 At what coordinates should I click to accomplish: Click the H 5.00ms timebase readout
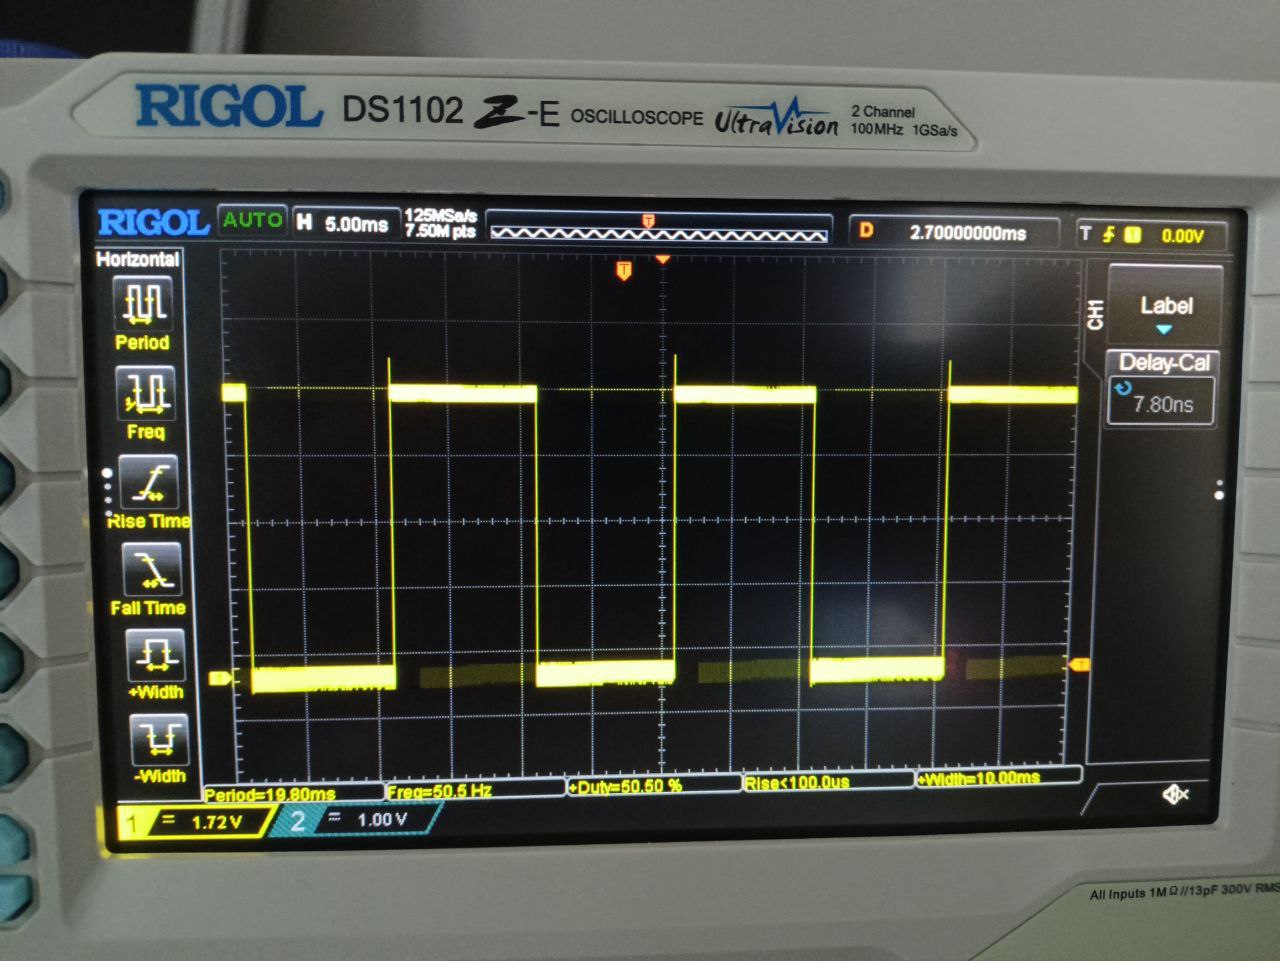point(343,223)
